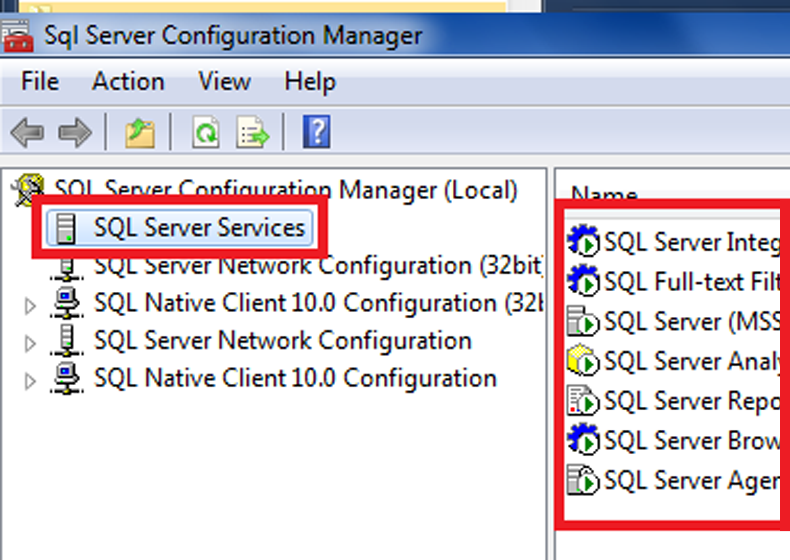Select the SQL Server Agent service row
The image size is (790, 560).
pyautogui.click(x=690, y=480)
